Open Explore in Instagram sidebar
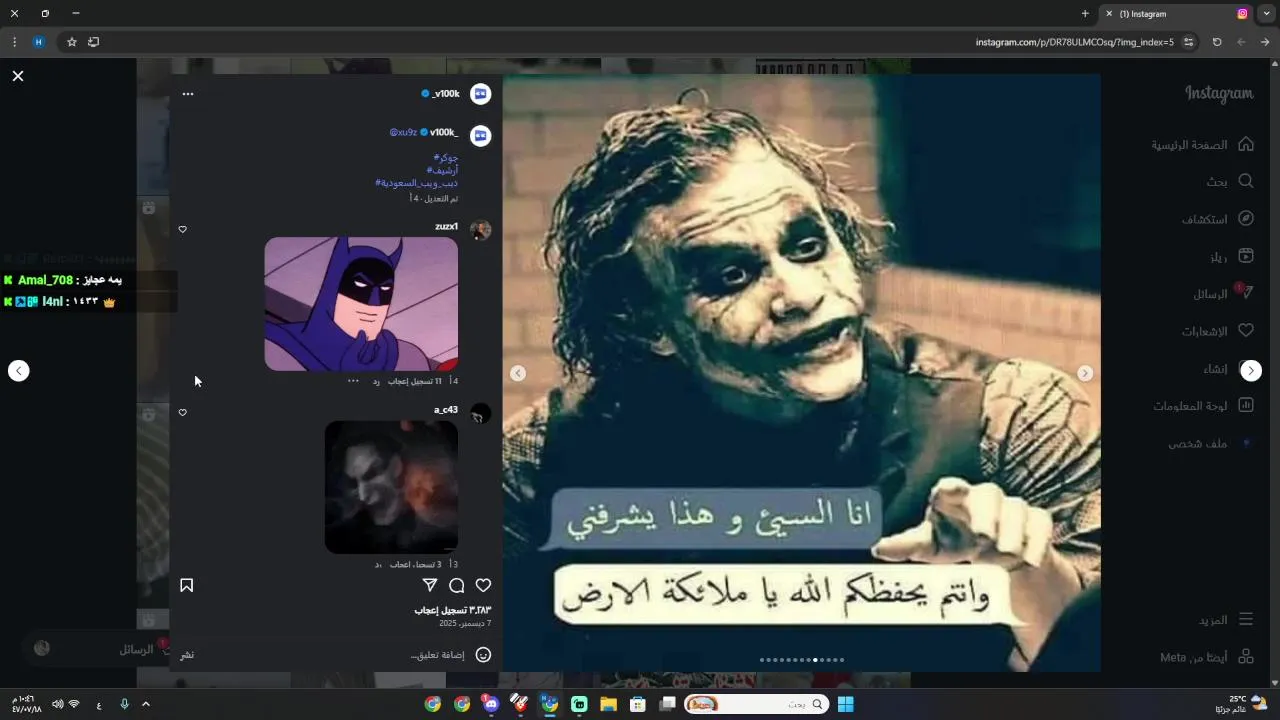1280x720 pixels. click(x=1217, y=218)
